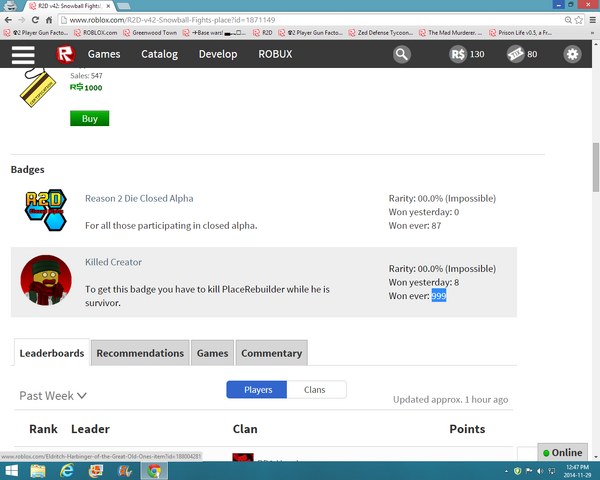
Task: Click the address bar URL field
Action: [x=310, y=20]
